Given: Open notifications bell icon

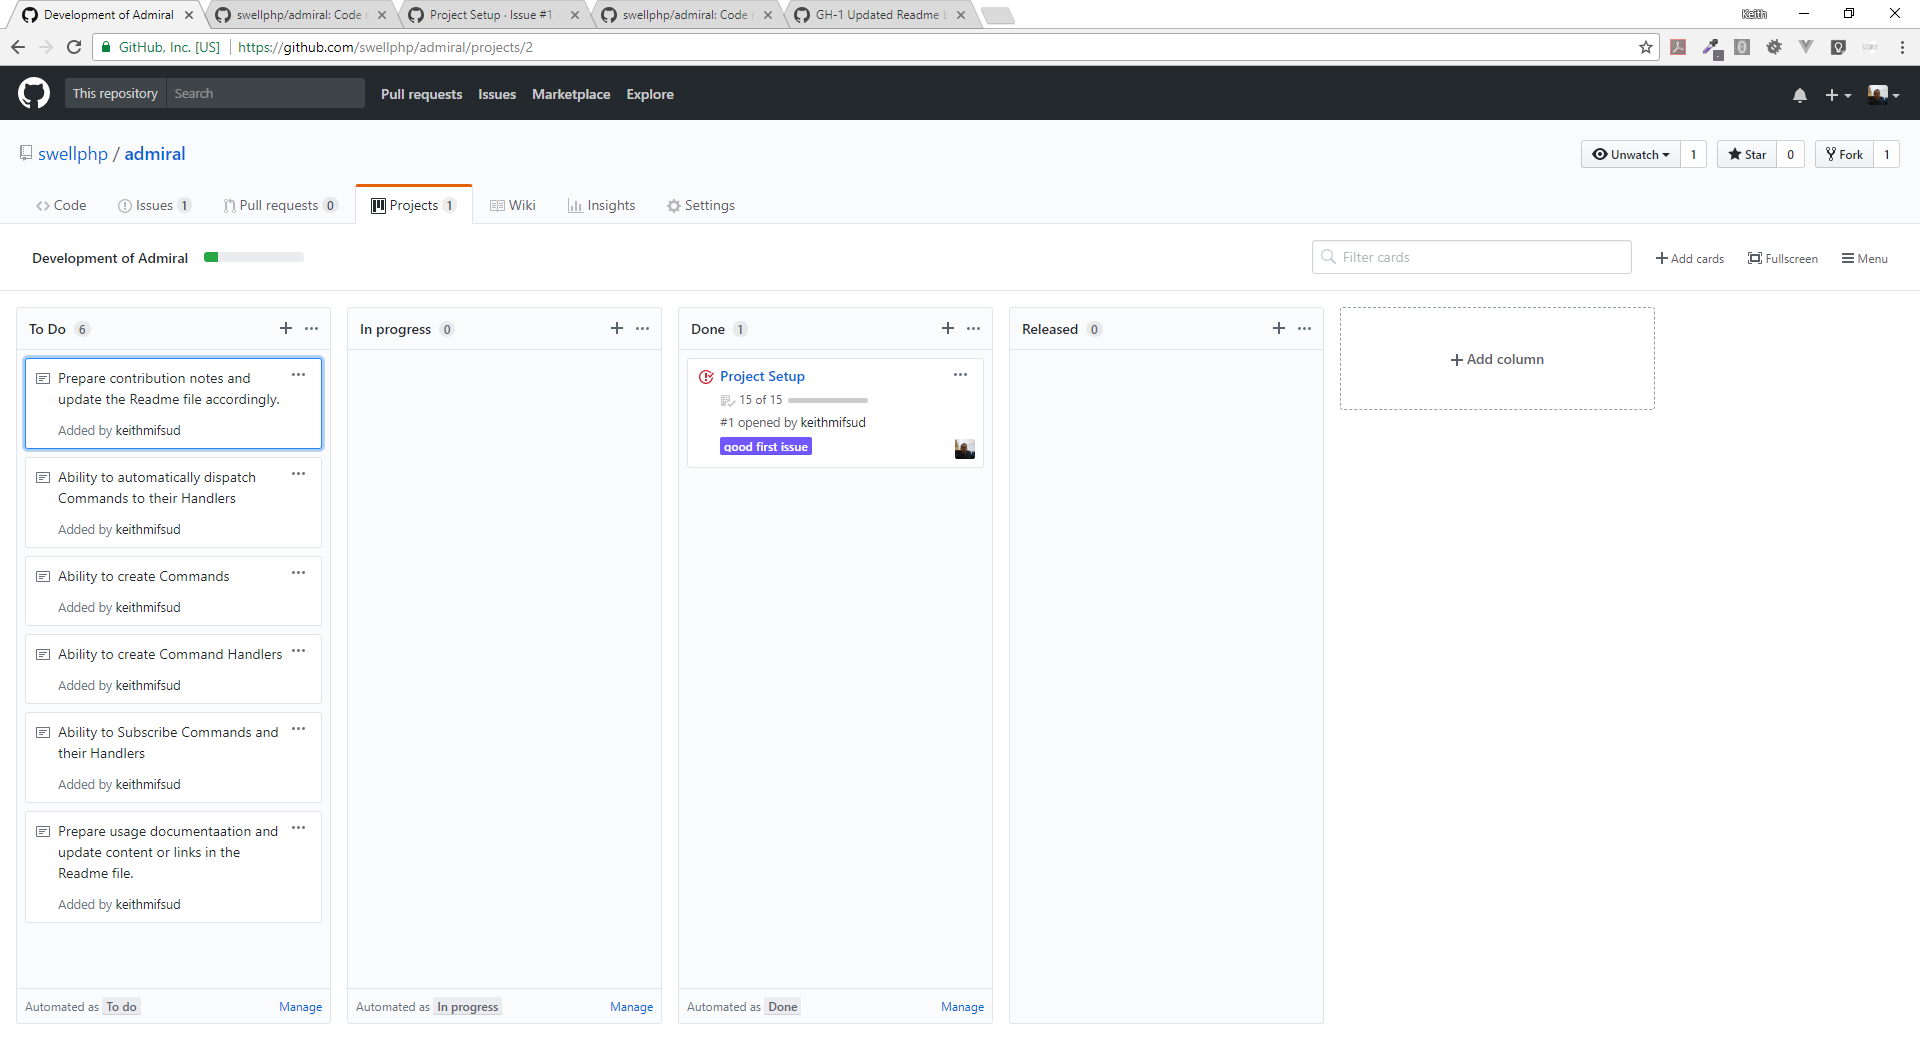Looking at the screenshot, I should (x=1800, y=95).
